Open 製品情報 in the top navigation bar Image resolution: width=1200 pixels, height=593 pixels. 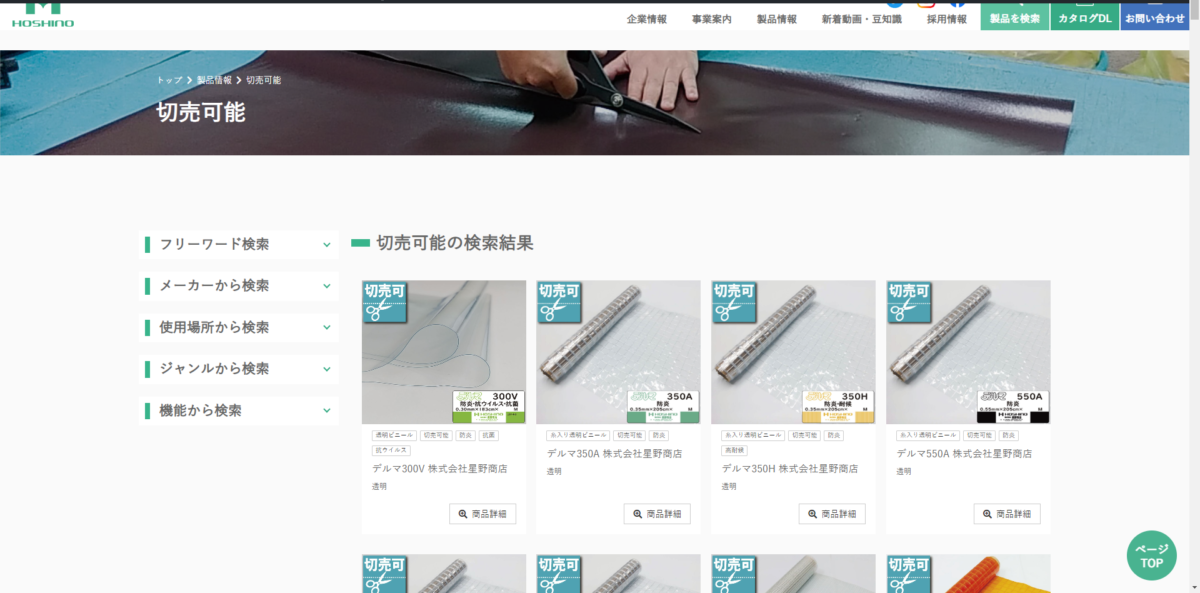point(777,19)
